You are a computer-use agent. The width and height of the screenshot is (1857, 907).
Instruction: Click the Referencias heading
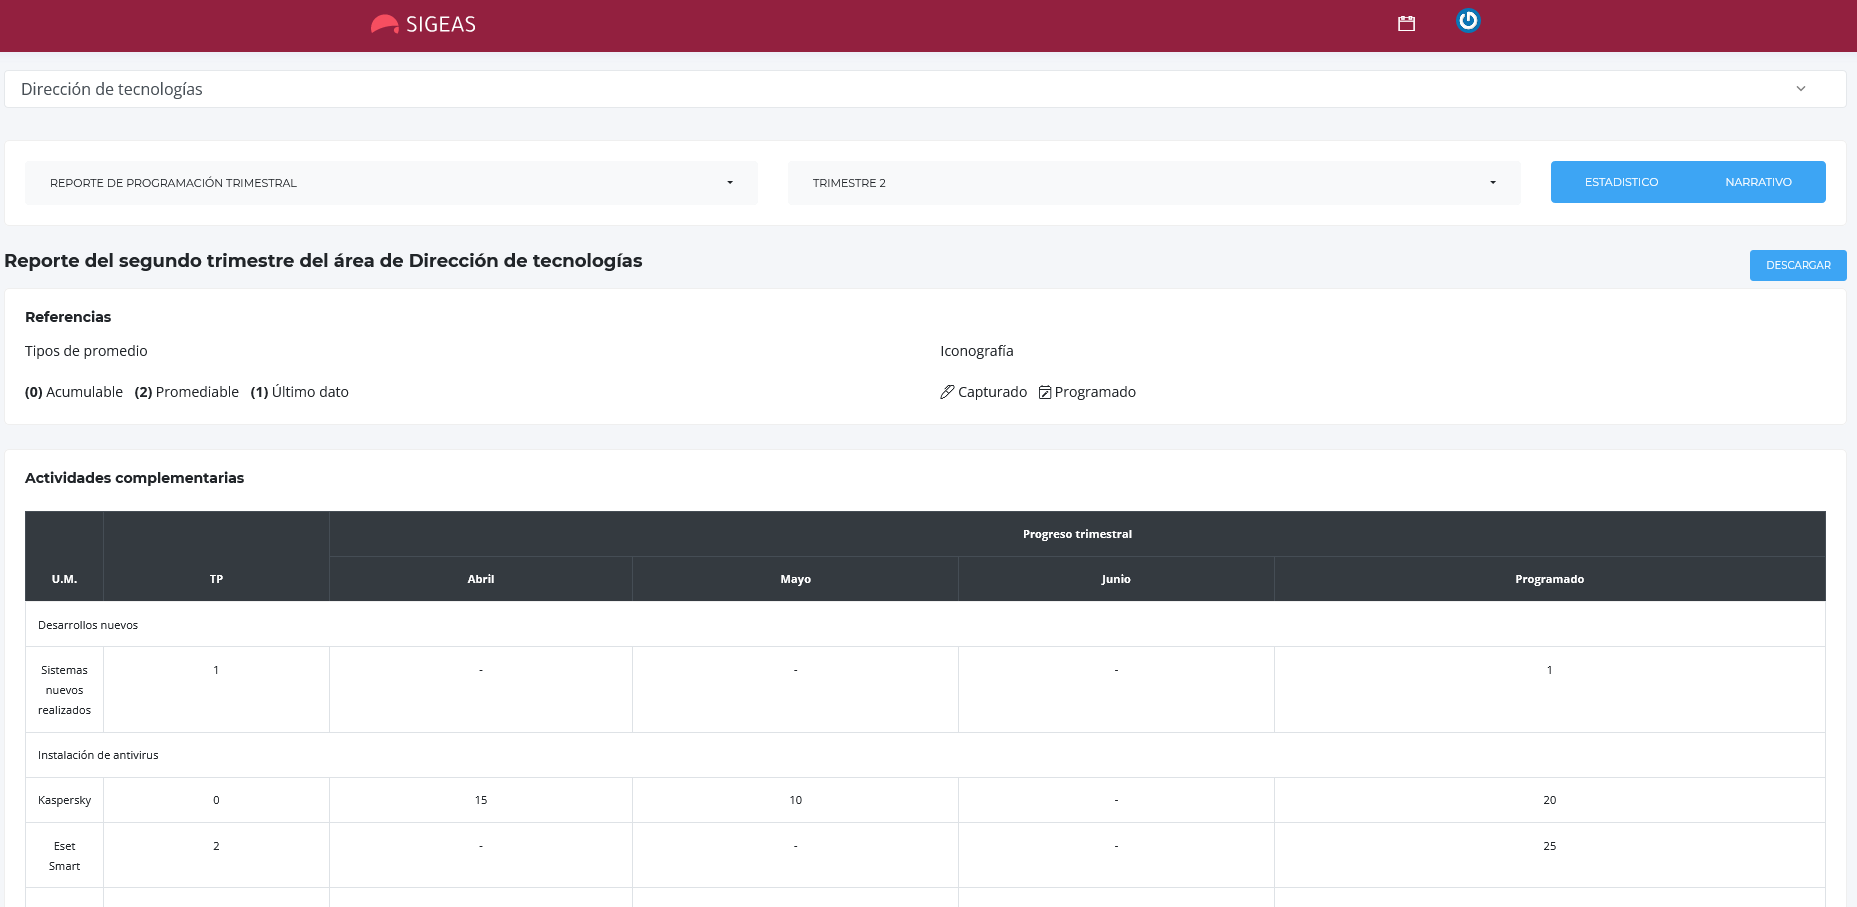click(68, 317)
